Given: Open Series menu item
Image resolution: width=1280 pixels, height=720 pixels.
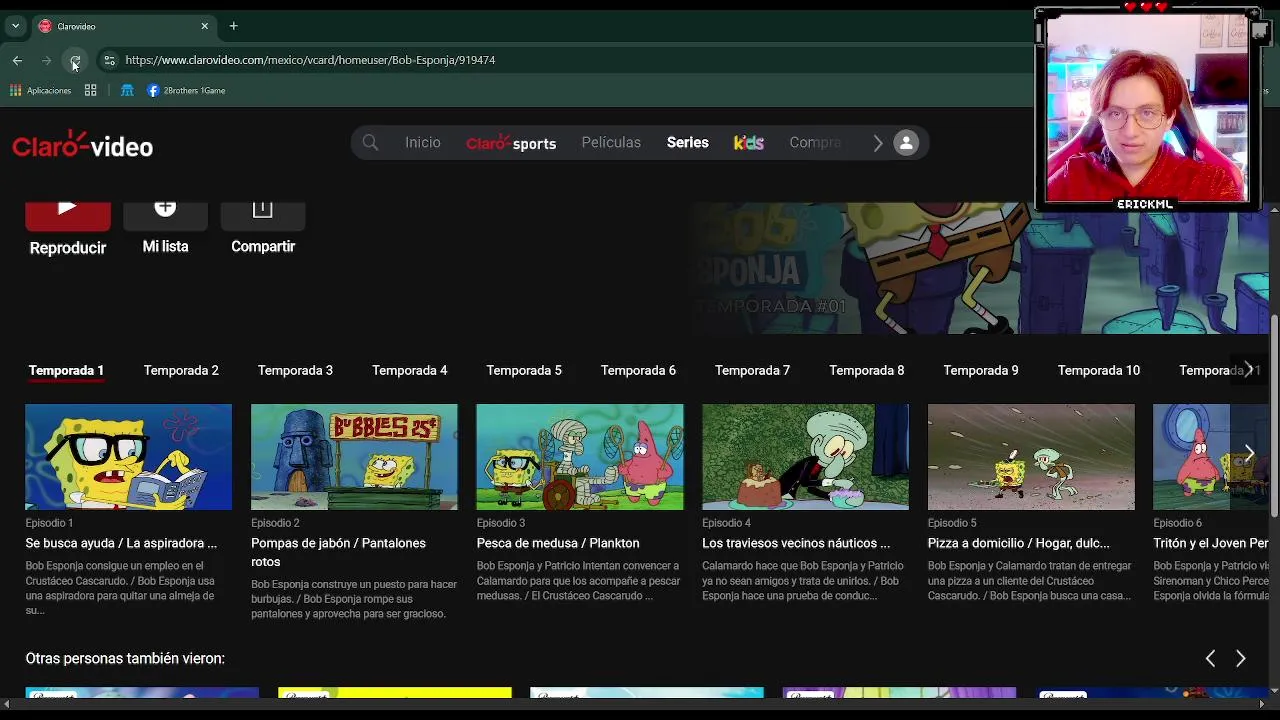Looking at the screenshot, I should (688, 143).
